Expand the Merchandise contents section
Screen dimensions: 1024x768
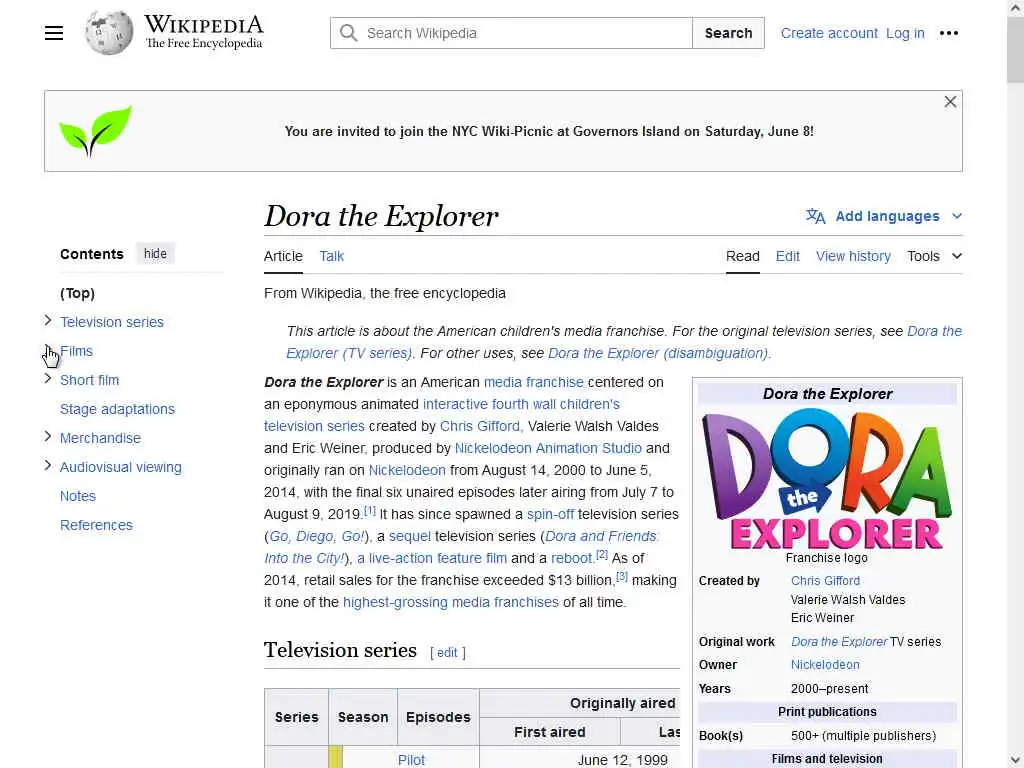(48, 437)
